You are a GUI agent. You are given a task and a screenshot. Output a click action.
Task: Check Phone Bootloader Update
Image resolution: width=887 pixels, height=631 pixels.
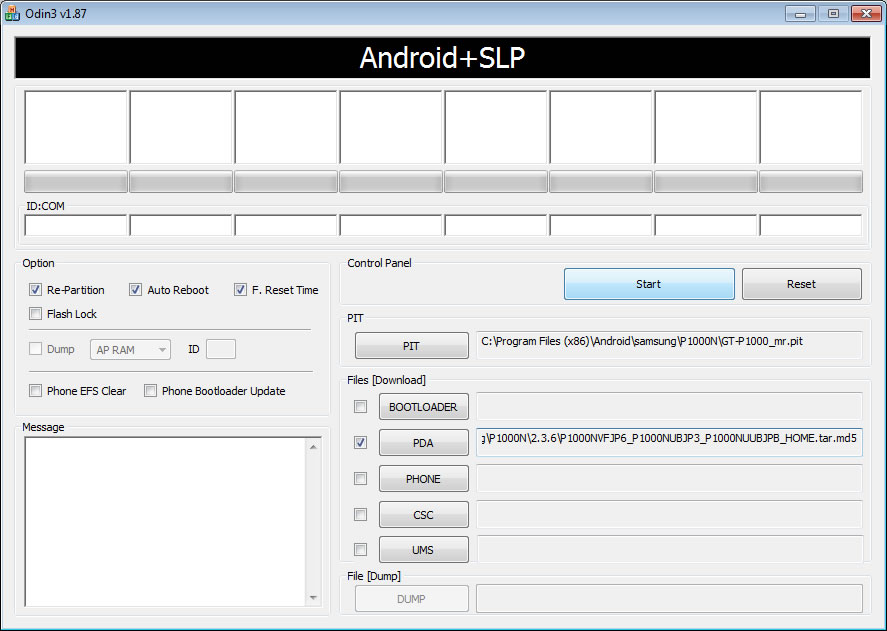(150, 390)
